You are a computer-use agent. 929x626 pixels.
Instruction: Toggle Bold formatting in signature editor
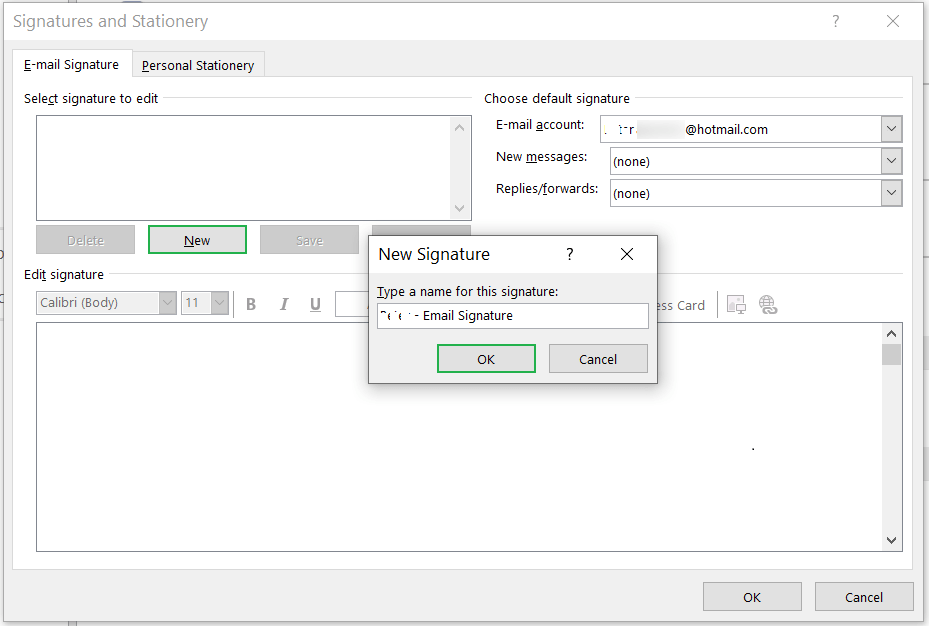[x=251, y=304]
